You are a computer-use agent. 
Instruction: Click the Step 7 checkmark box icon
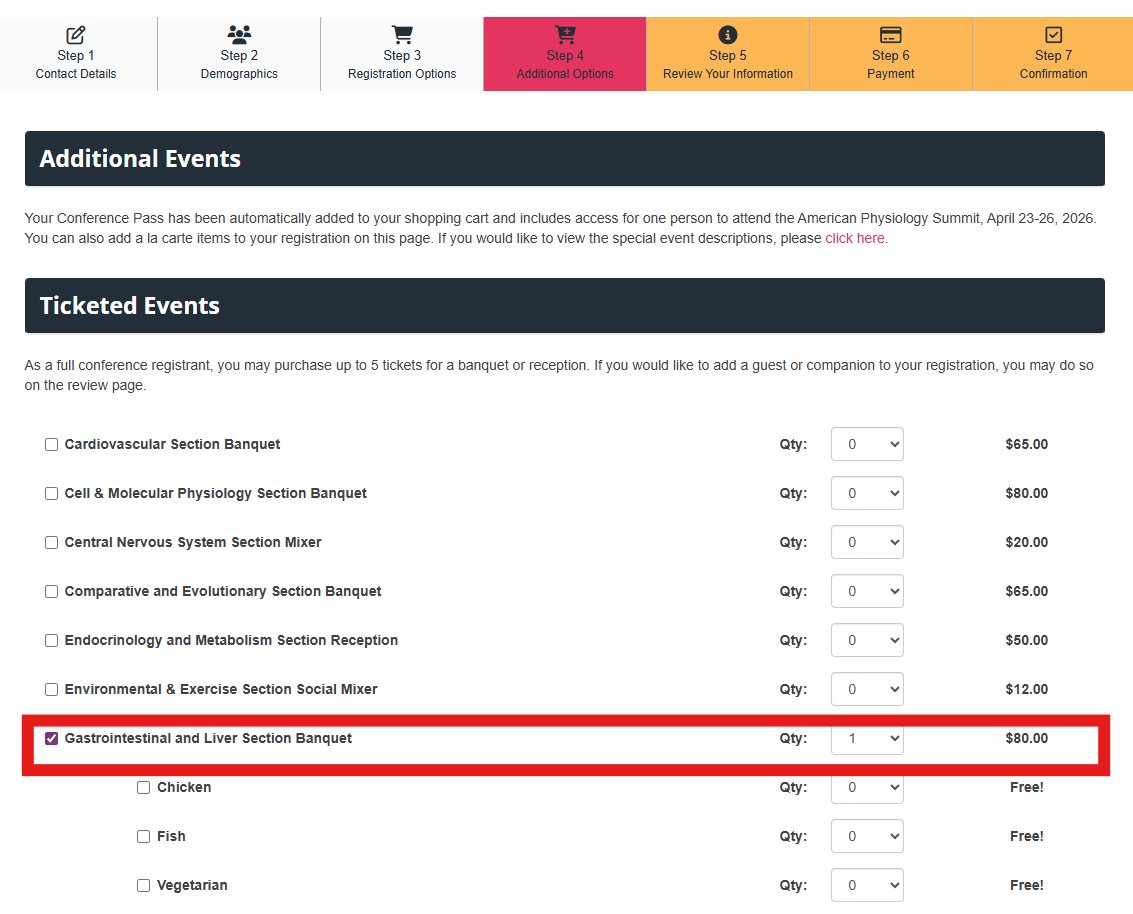(x=1054, y=35)
